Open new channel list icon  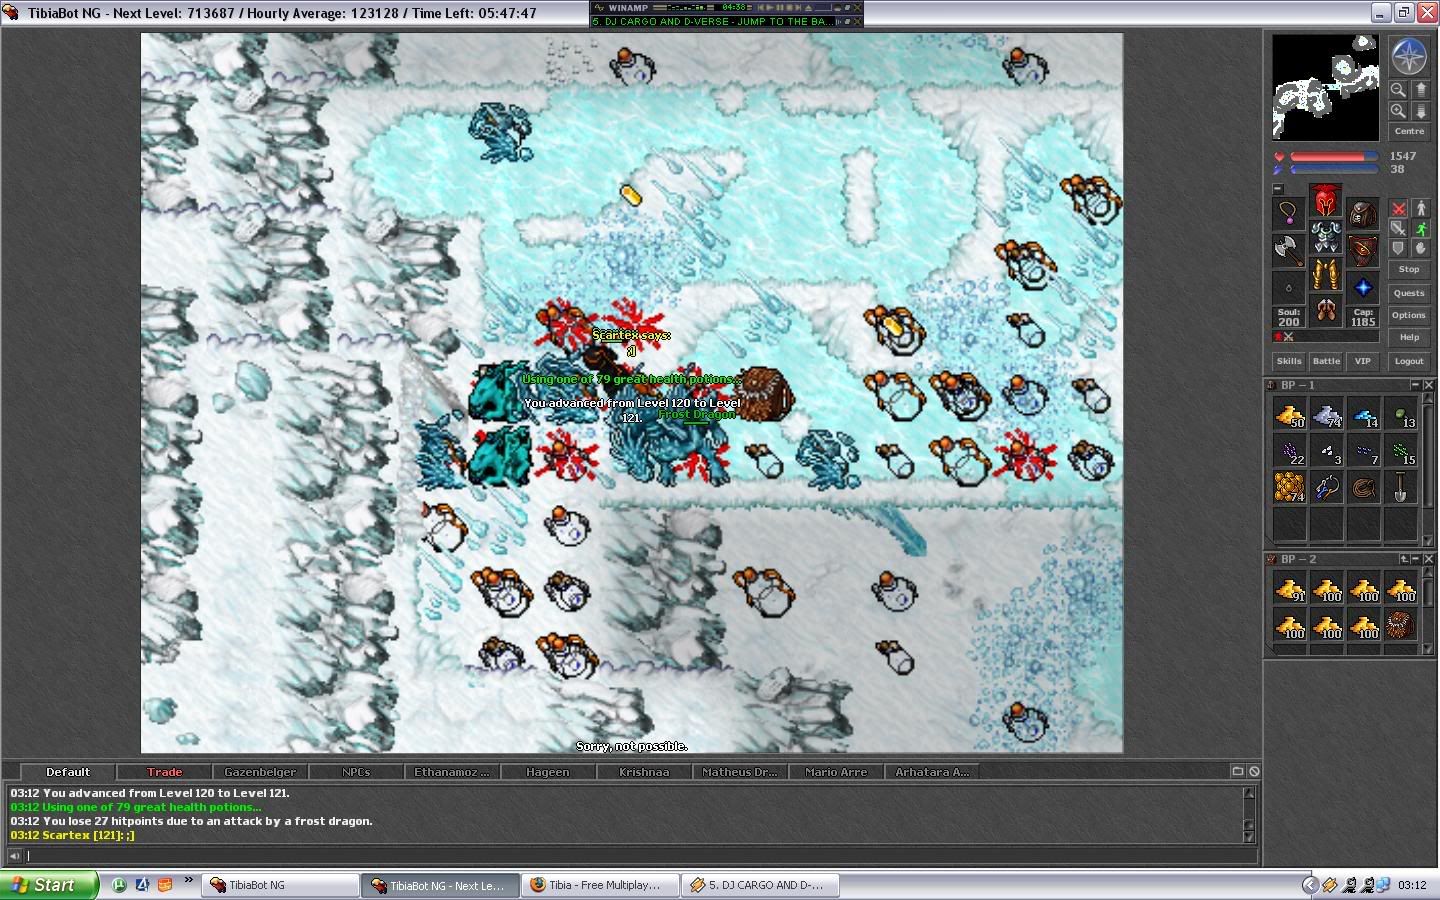coord(1237,771)
